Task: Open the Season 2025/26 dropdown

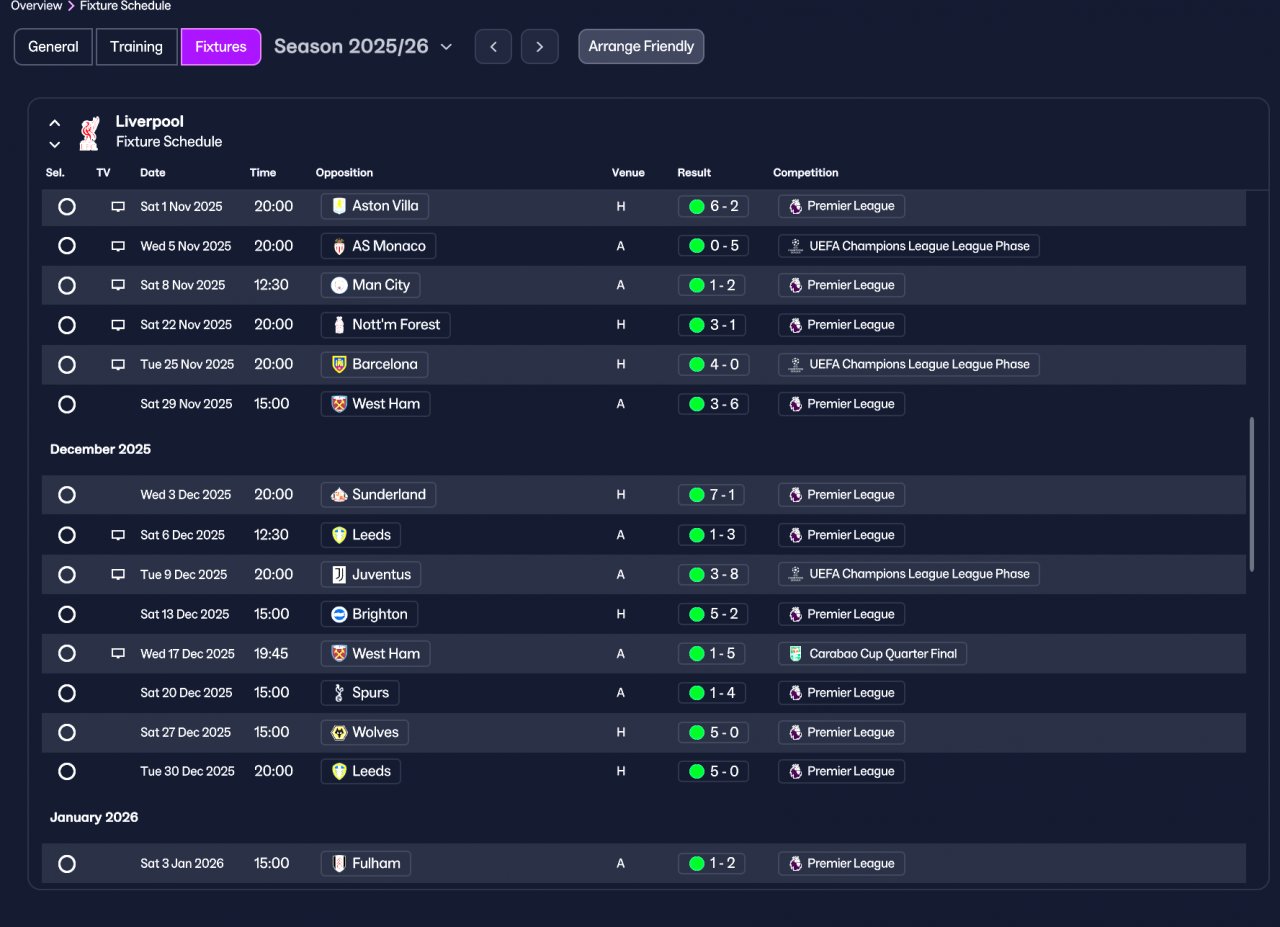Action: click(363, 46)
